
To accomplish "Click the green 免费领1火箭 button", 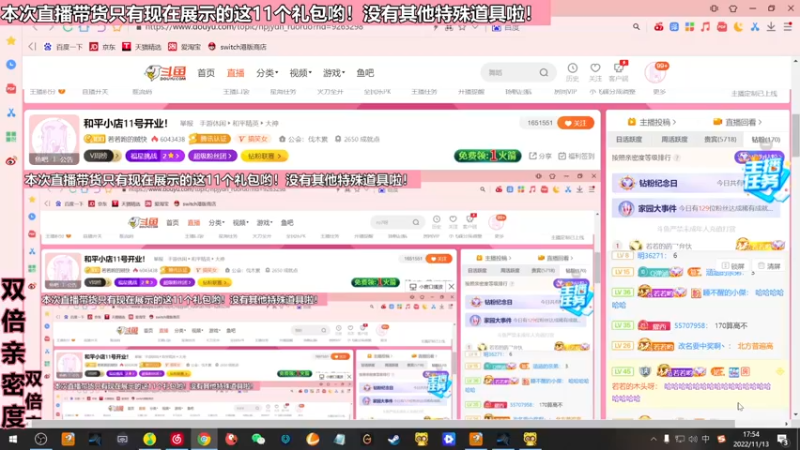I will coord(487,156).
